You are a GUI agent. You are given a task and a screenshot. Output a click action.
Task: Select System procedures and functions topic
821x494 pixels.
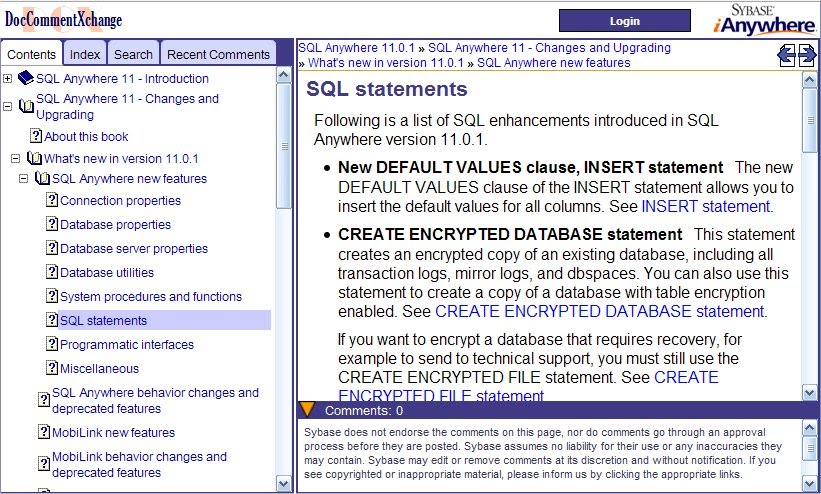pyautogui.click(x=151, y=297)
